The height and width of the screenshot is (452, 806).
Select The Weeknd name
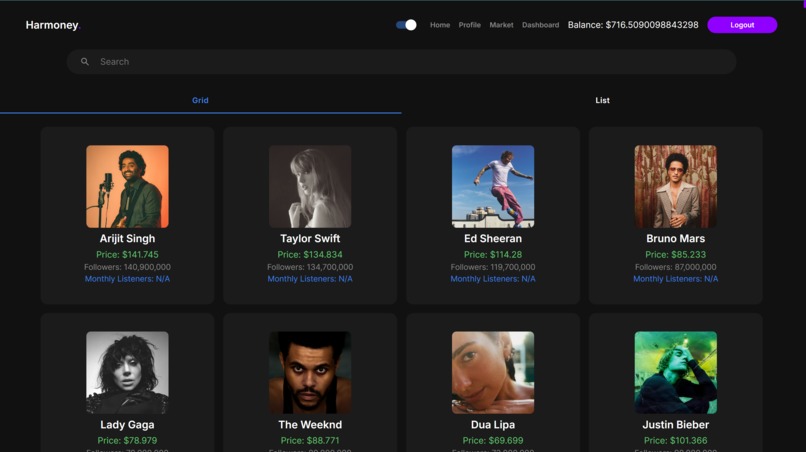tap(310, 425)
